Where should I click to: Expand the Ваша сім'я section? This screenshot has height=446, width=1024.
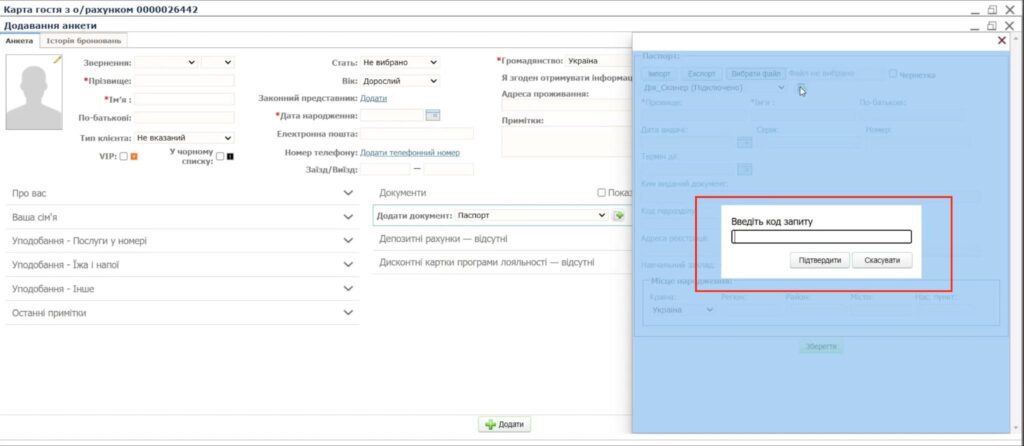pos(183,217)
